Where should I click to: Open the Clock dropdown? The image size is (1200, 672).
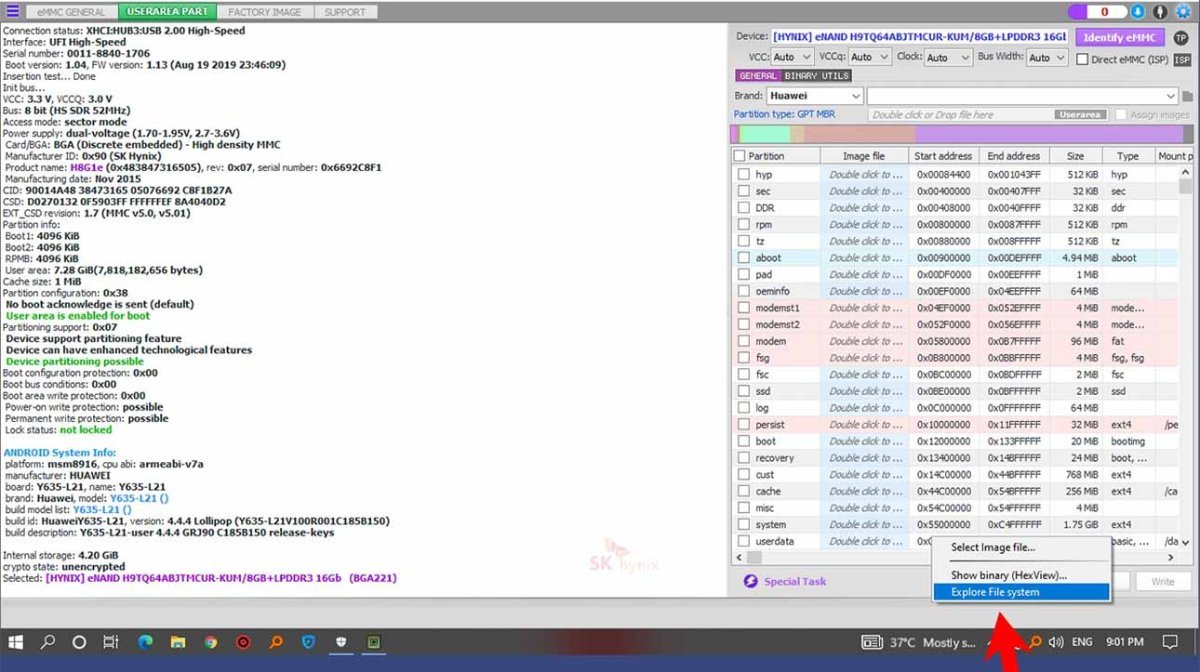click(x=949, y=58)
